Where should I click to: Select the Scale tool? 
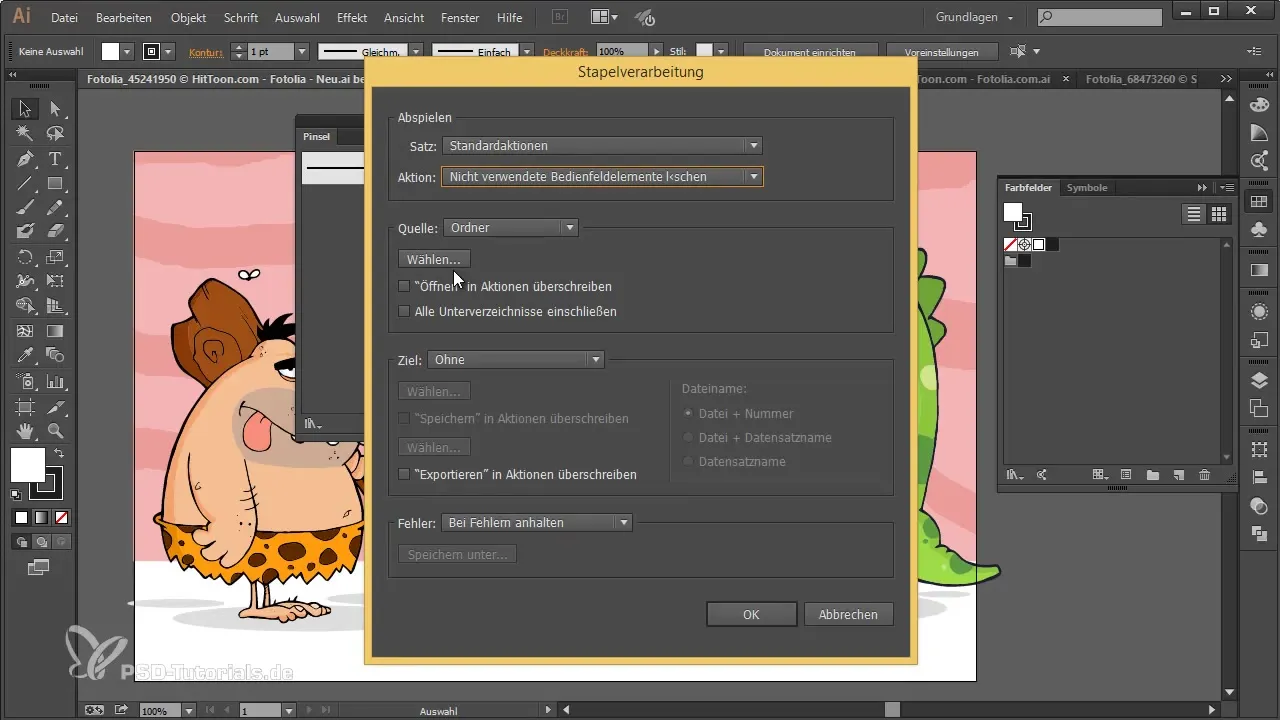[x=55, y=257]
